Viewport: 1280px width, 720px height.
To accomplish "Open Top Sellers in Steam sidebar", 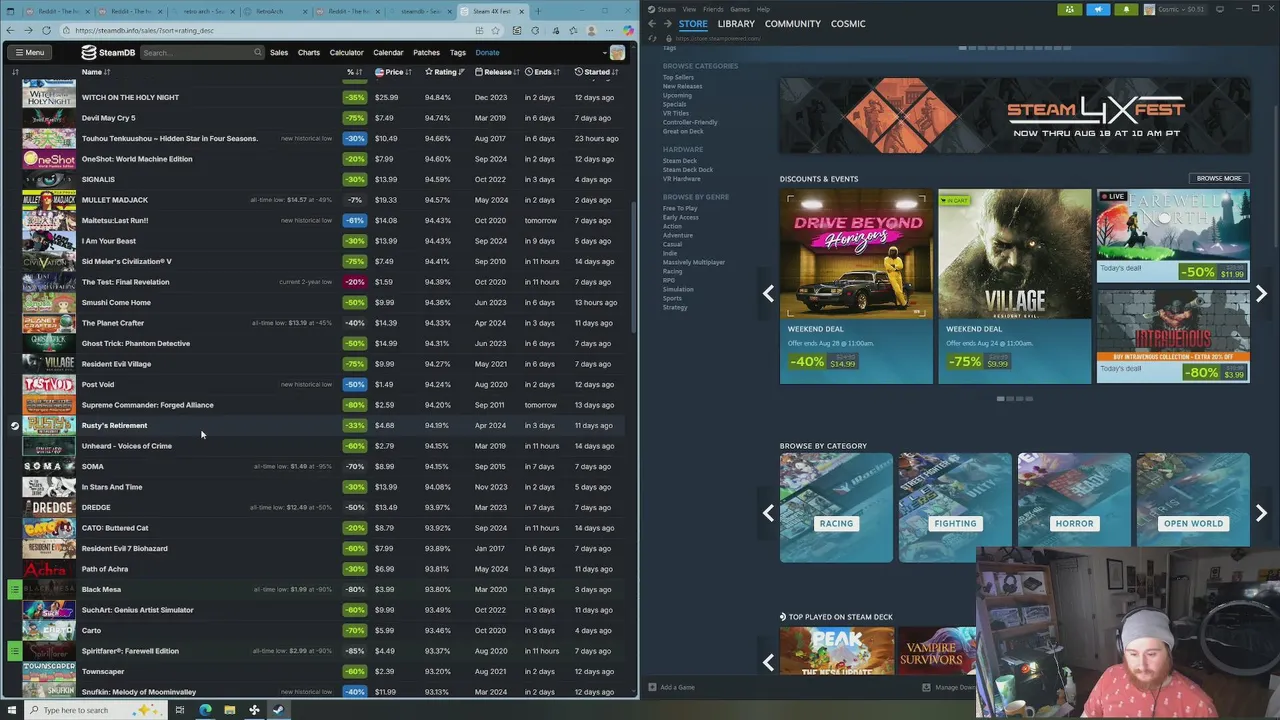I will [x=678, y=77].
